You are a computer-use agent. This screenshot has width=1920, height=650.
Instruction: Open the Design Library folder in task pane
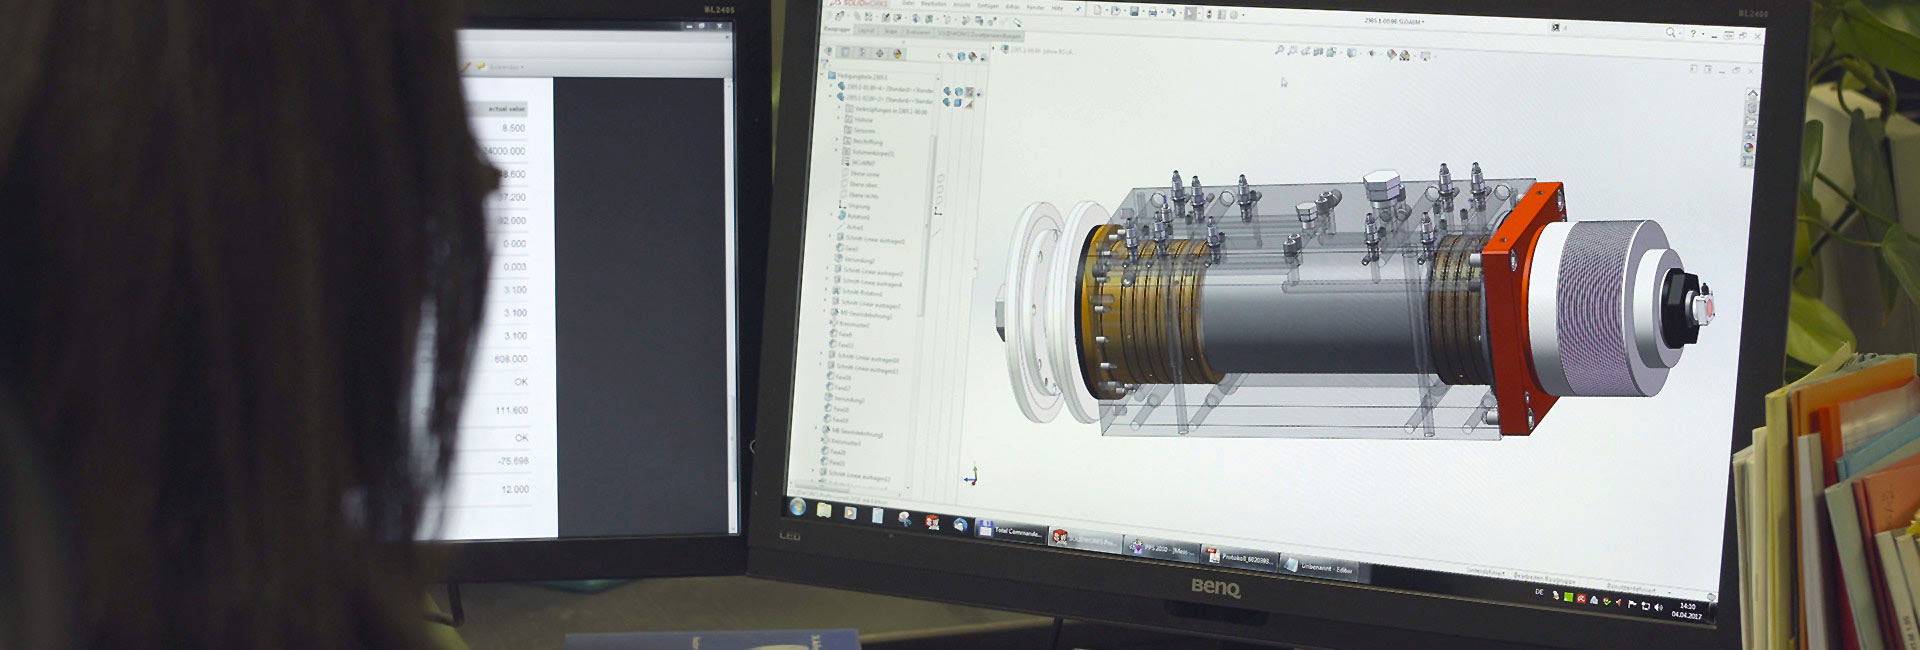(1751, 122)
